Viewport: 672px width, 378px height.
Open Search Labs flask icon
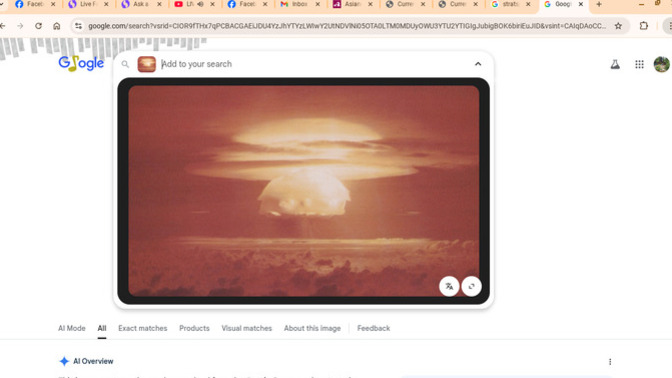[615, 64]
